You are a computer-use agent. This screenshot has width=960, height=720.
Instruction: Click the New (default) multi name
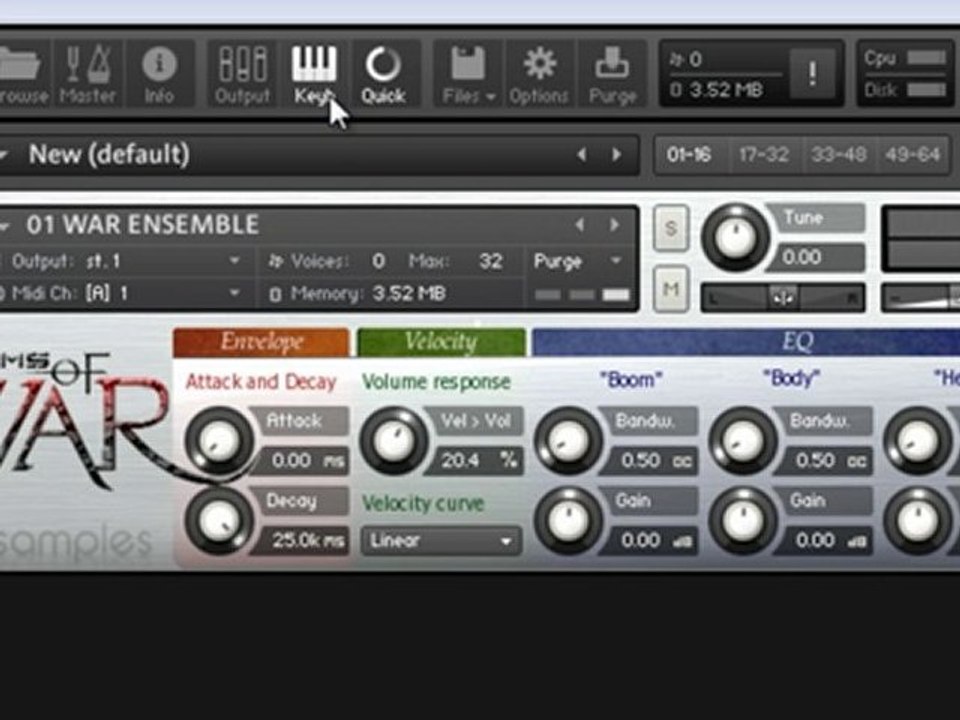click(x=109, y=154)
